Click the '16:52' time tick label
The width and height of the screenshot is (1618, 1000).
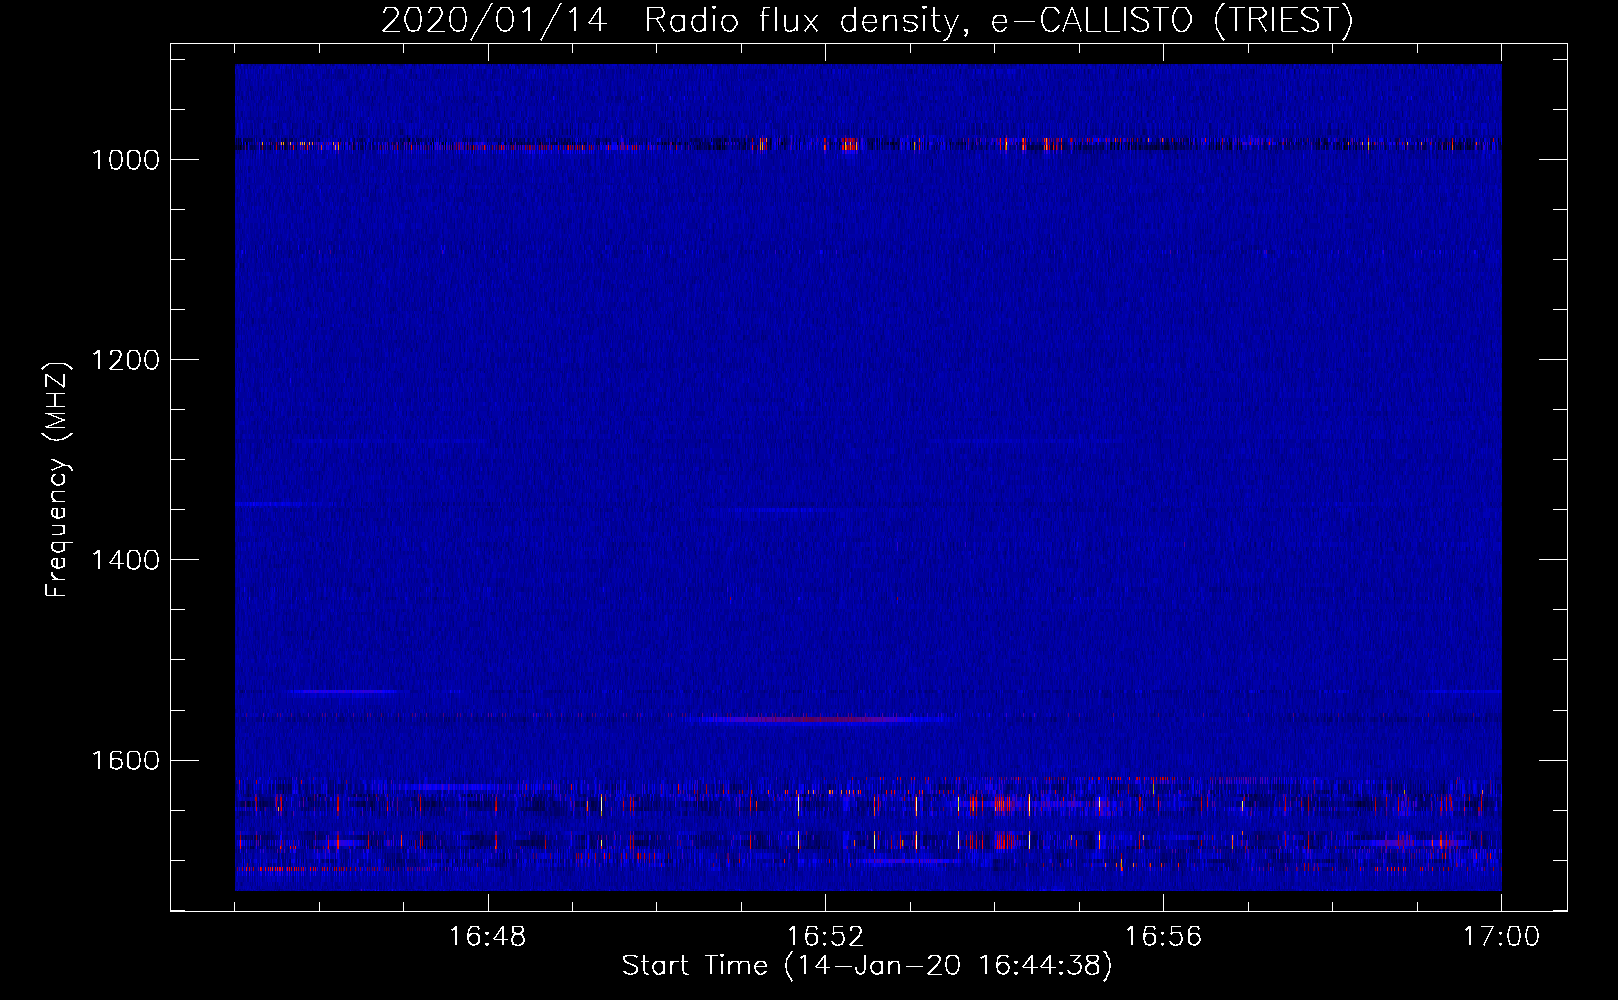pos(825,937)
